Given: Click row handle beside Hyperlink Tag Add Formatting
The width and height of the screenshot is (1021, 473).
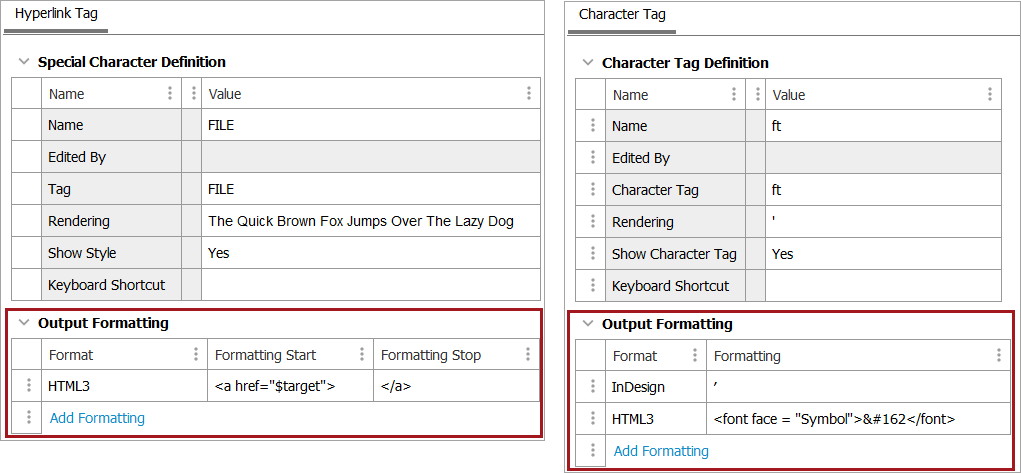Looking at the screenshot, I should pos(28,417).
